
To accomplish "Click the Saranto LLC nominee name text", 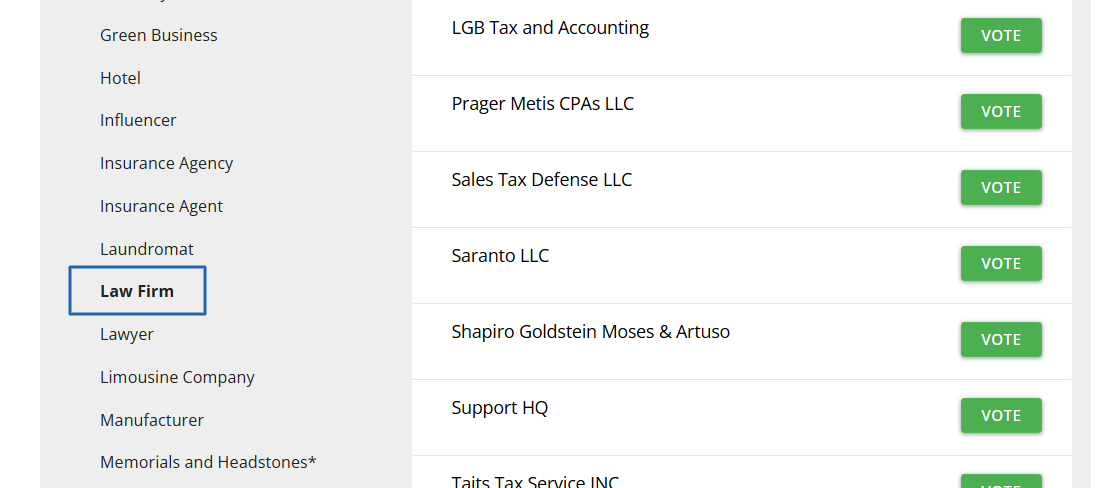I will pos(500,256).
